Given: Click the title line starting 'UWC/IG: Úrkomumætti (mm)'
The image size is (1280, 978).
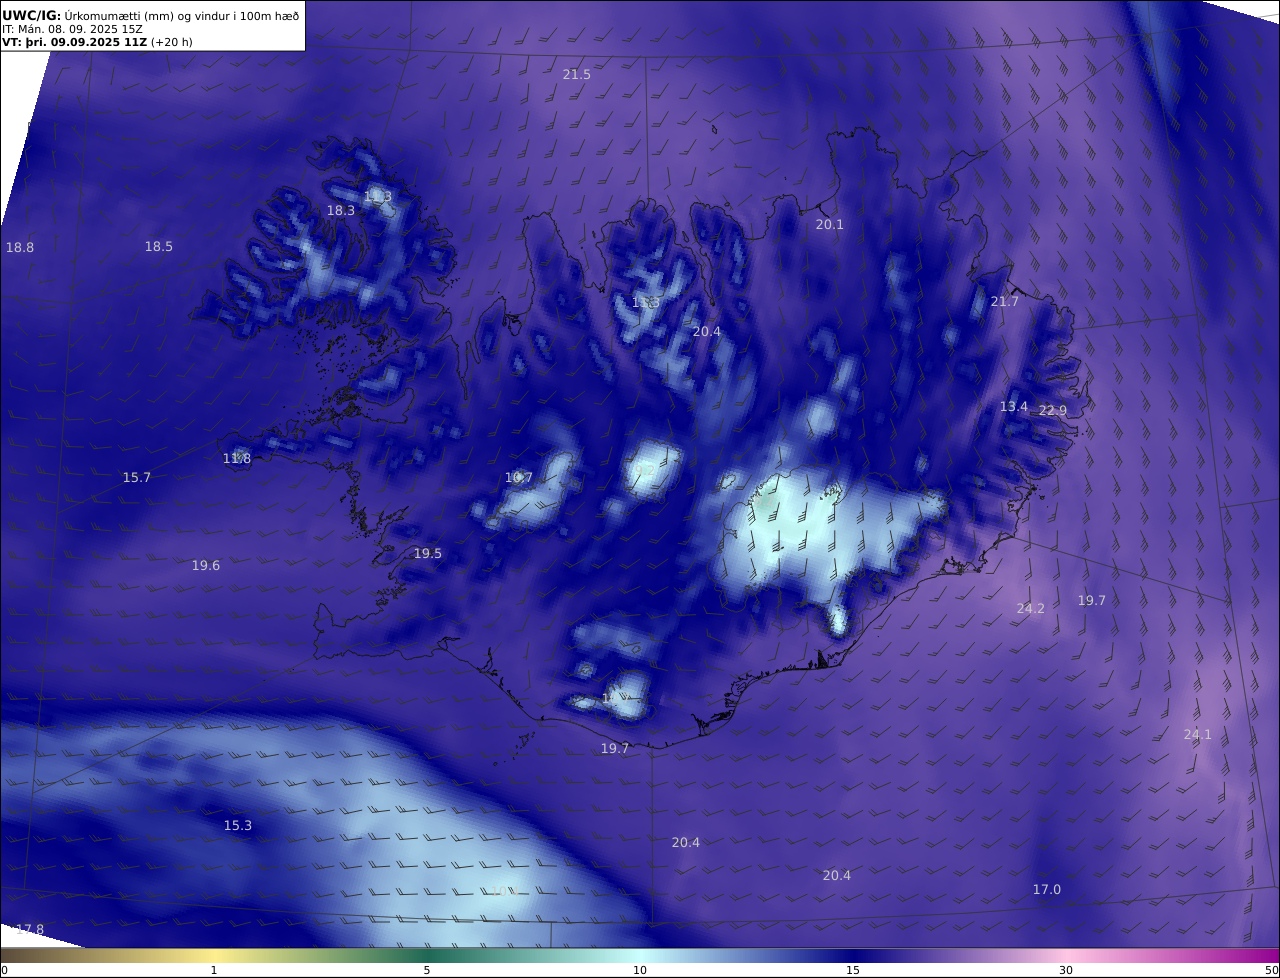Looking at the screenshot, I should pyautogui.click(x=150, y=15).
